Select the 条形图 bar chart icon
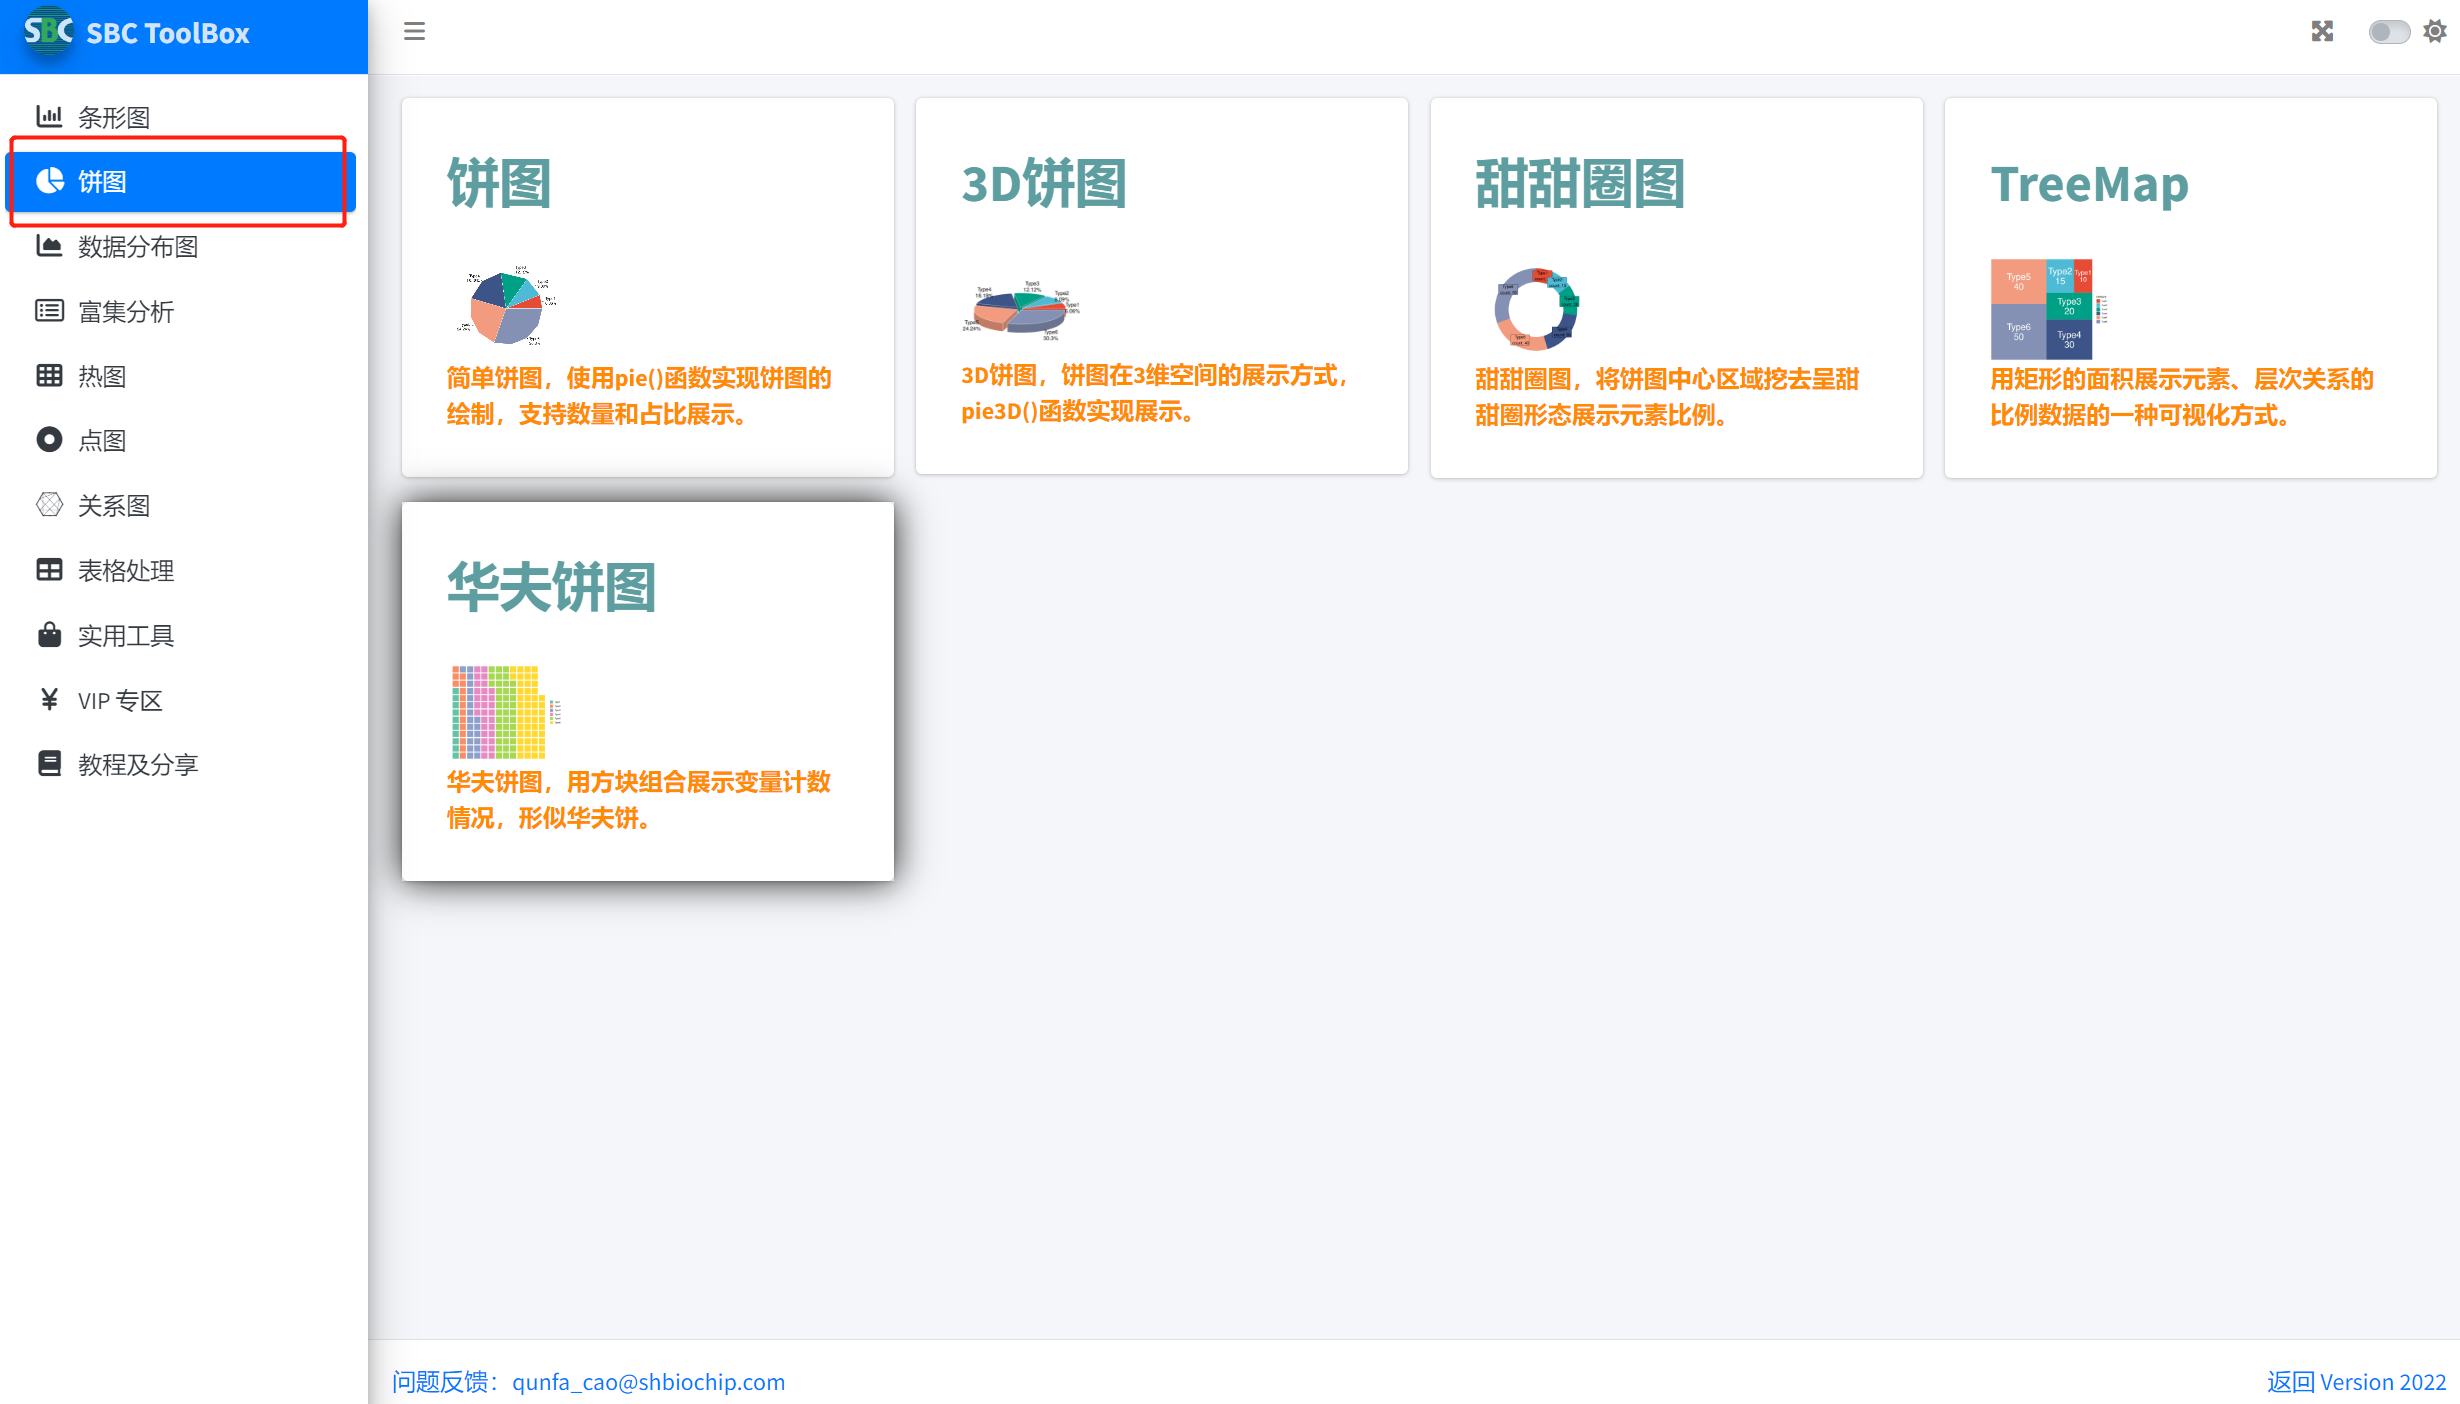Screen dimensions: 2460x1404 coord(49,116)
